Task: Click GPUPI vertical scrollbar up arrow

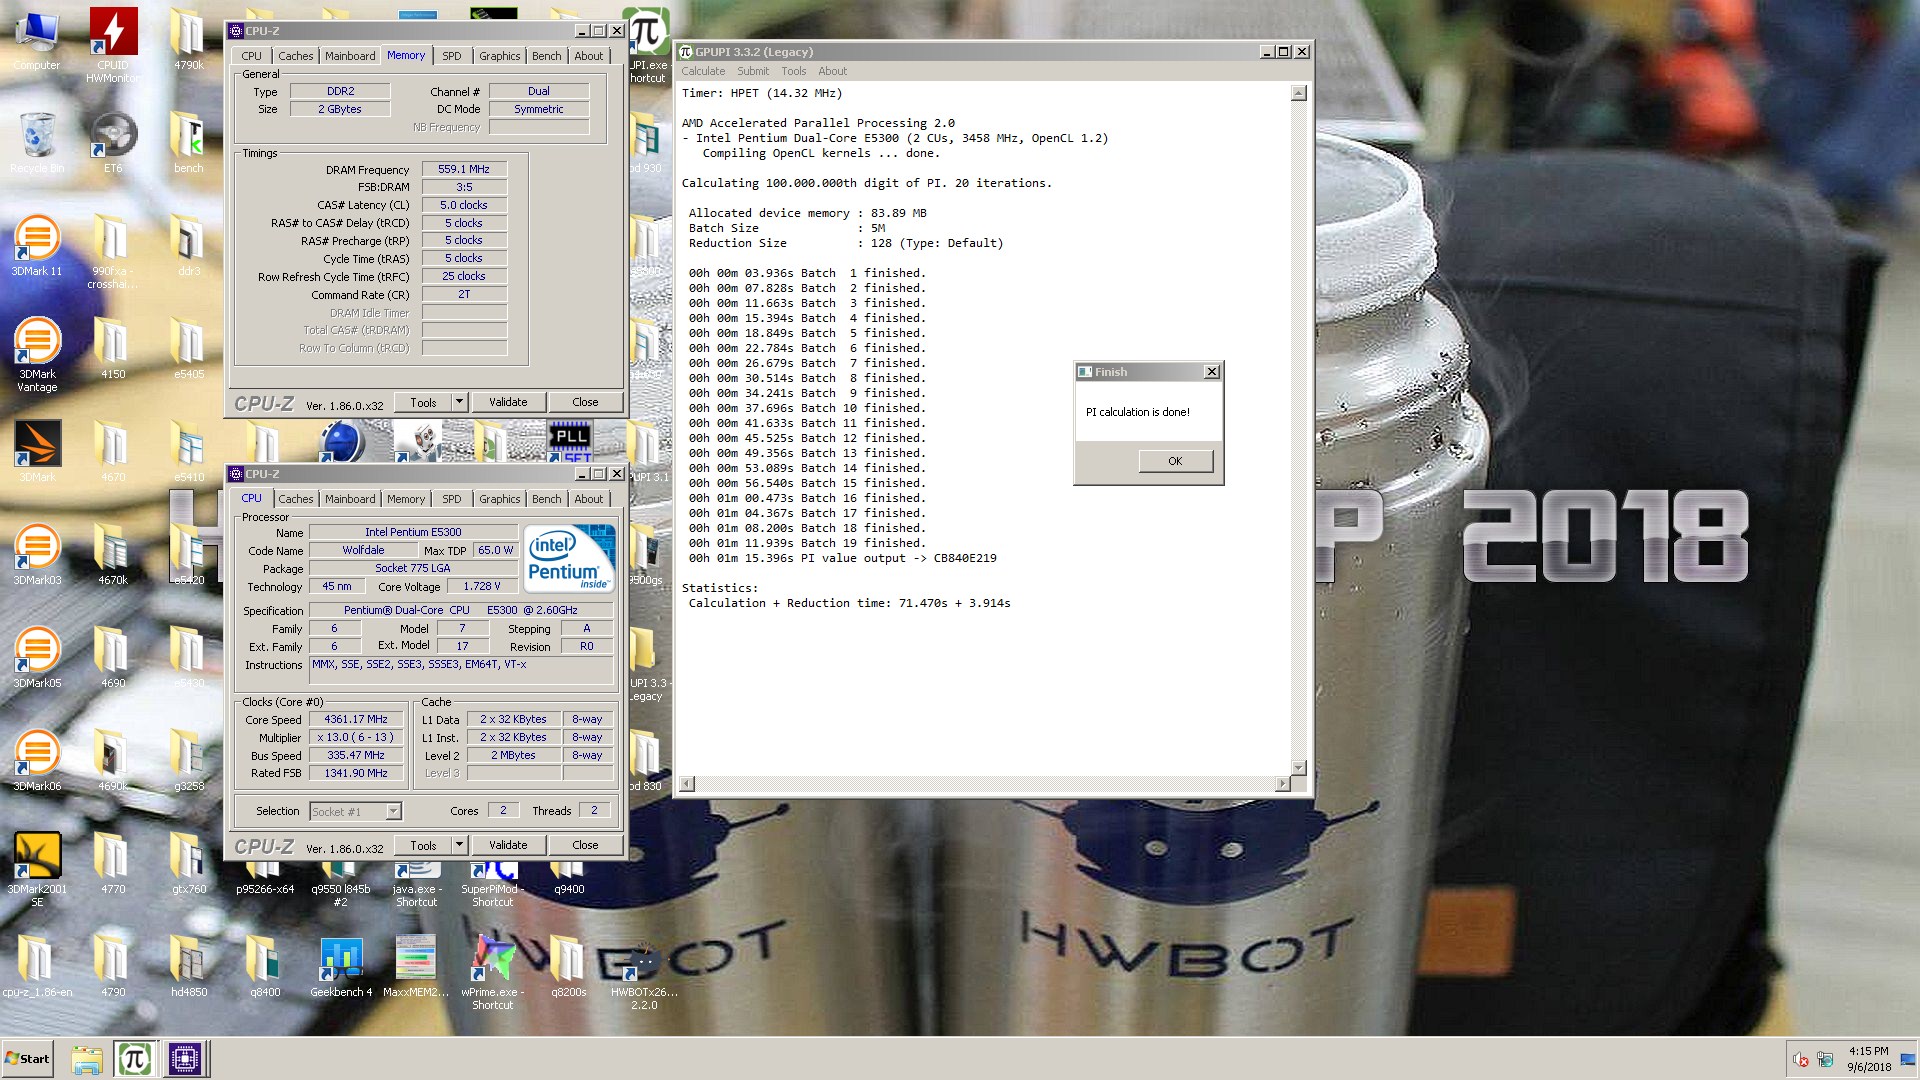Action: pos(1299,93)
